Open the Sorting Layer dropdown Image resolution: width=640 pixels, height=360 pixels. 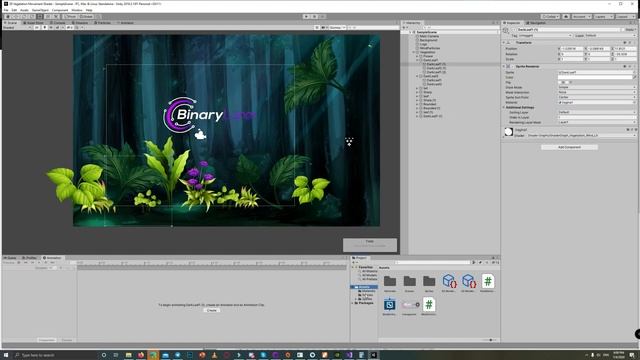coord(597,112)
